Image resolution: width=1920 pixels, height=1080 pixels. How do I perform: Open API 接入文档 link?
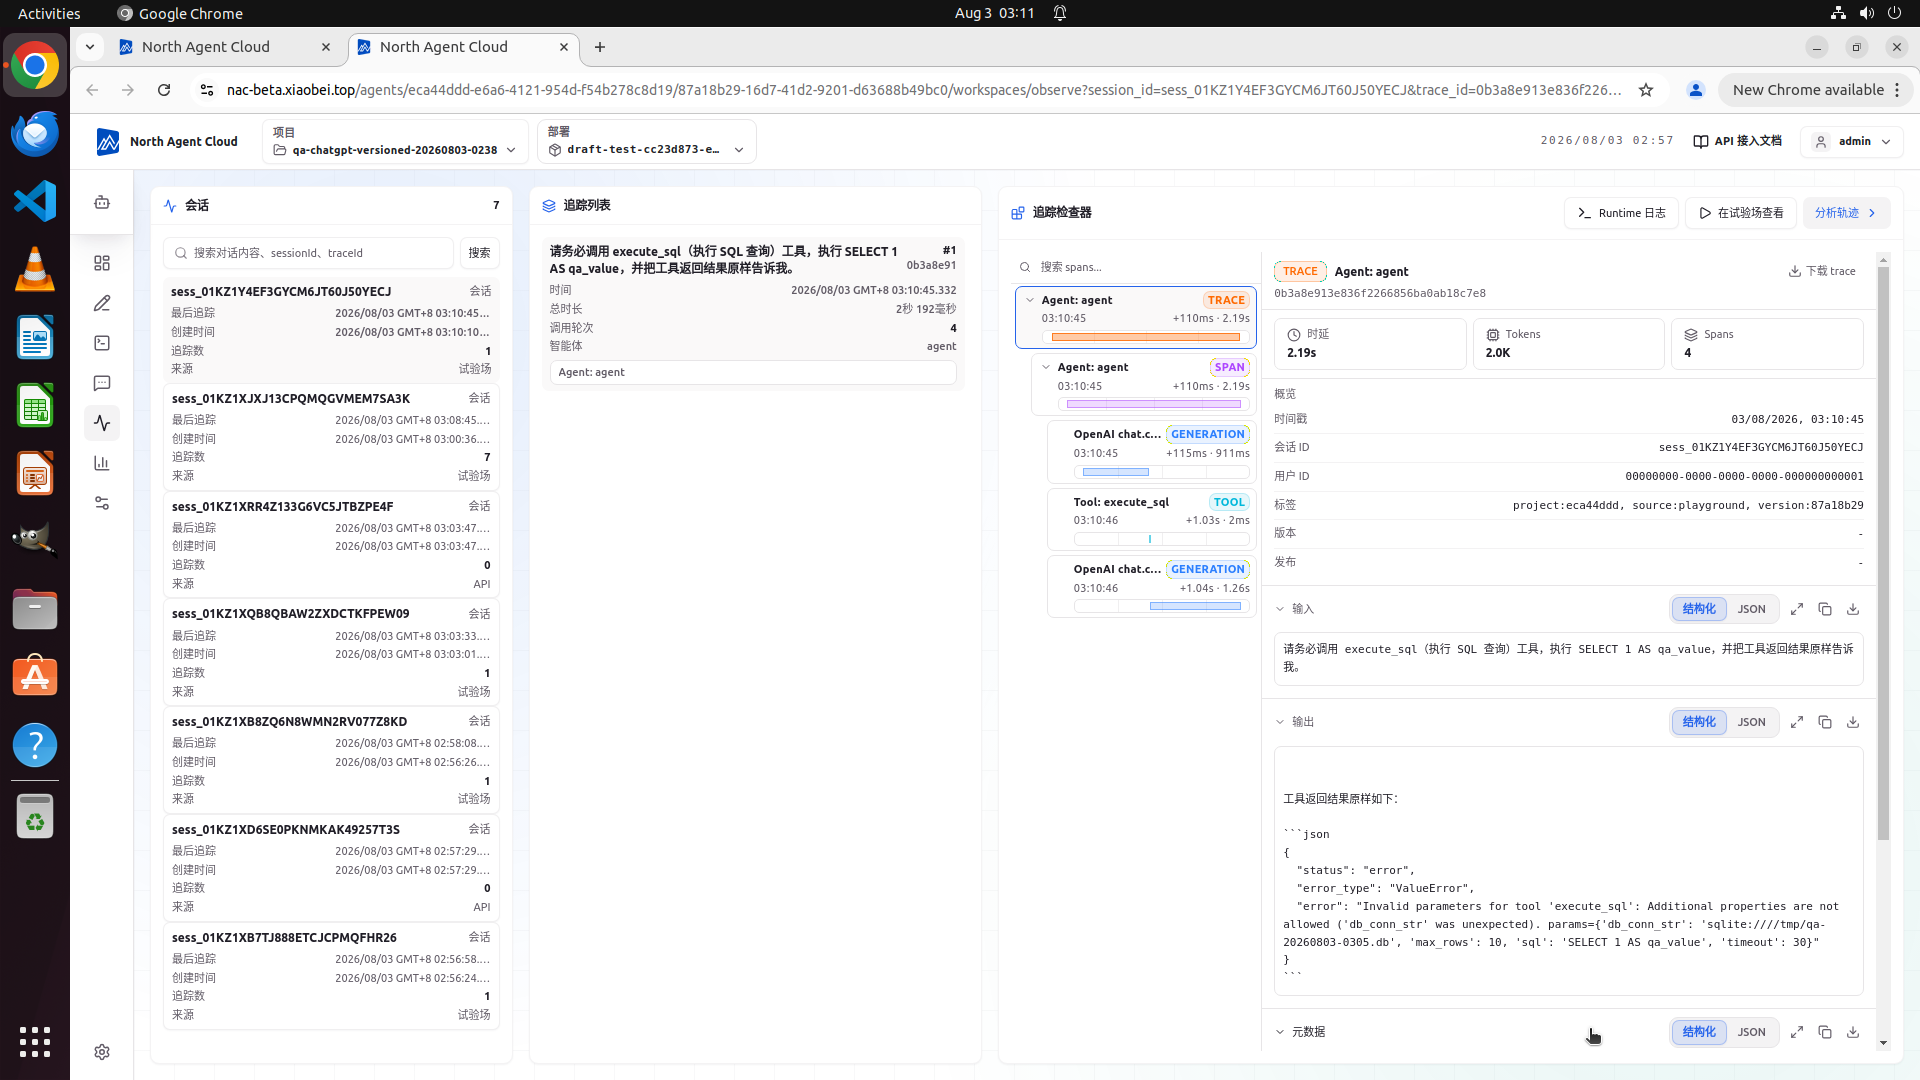(x=1738, y=142)
